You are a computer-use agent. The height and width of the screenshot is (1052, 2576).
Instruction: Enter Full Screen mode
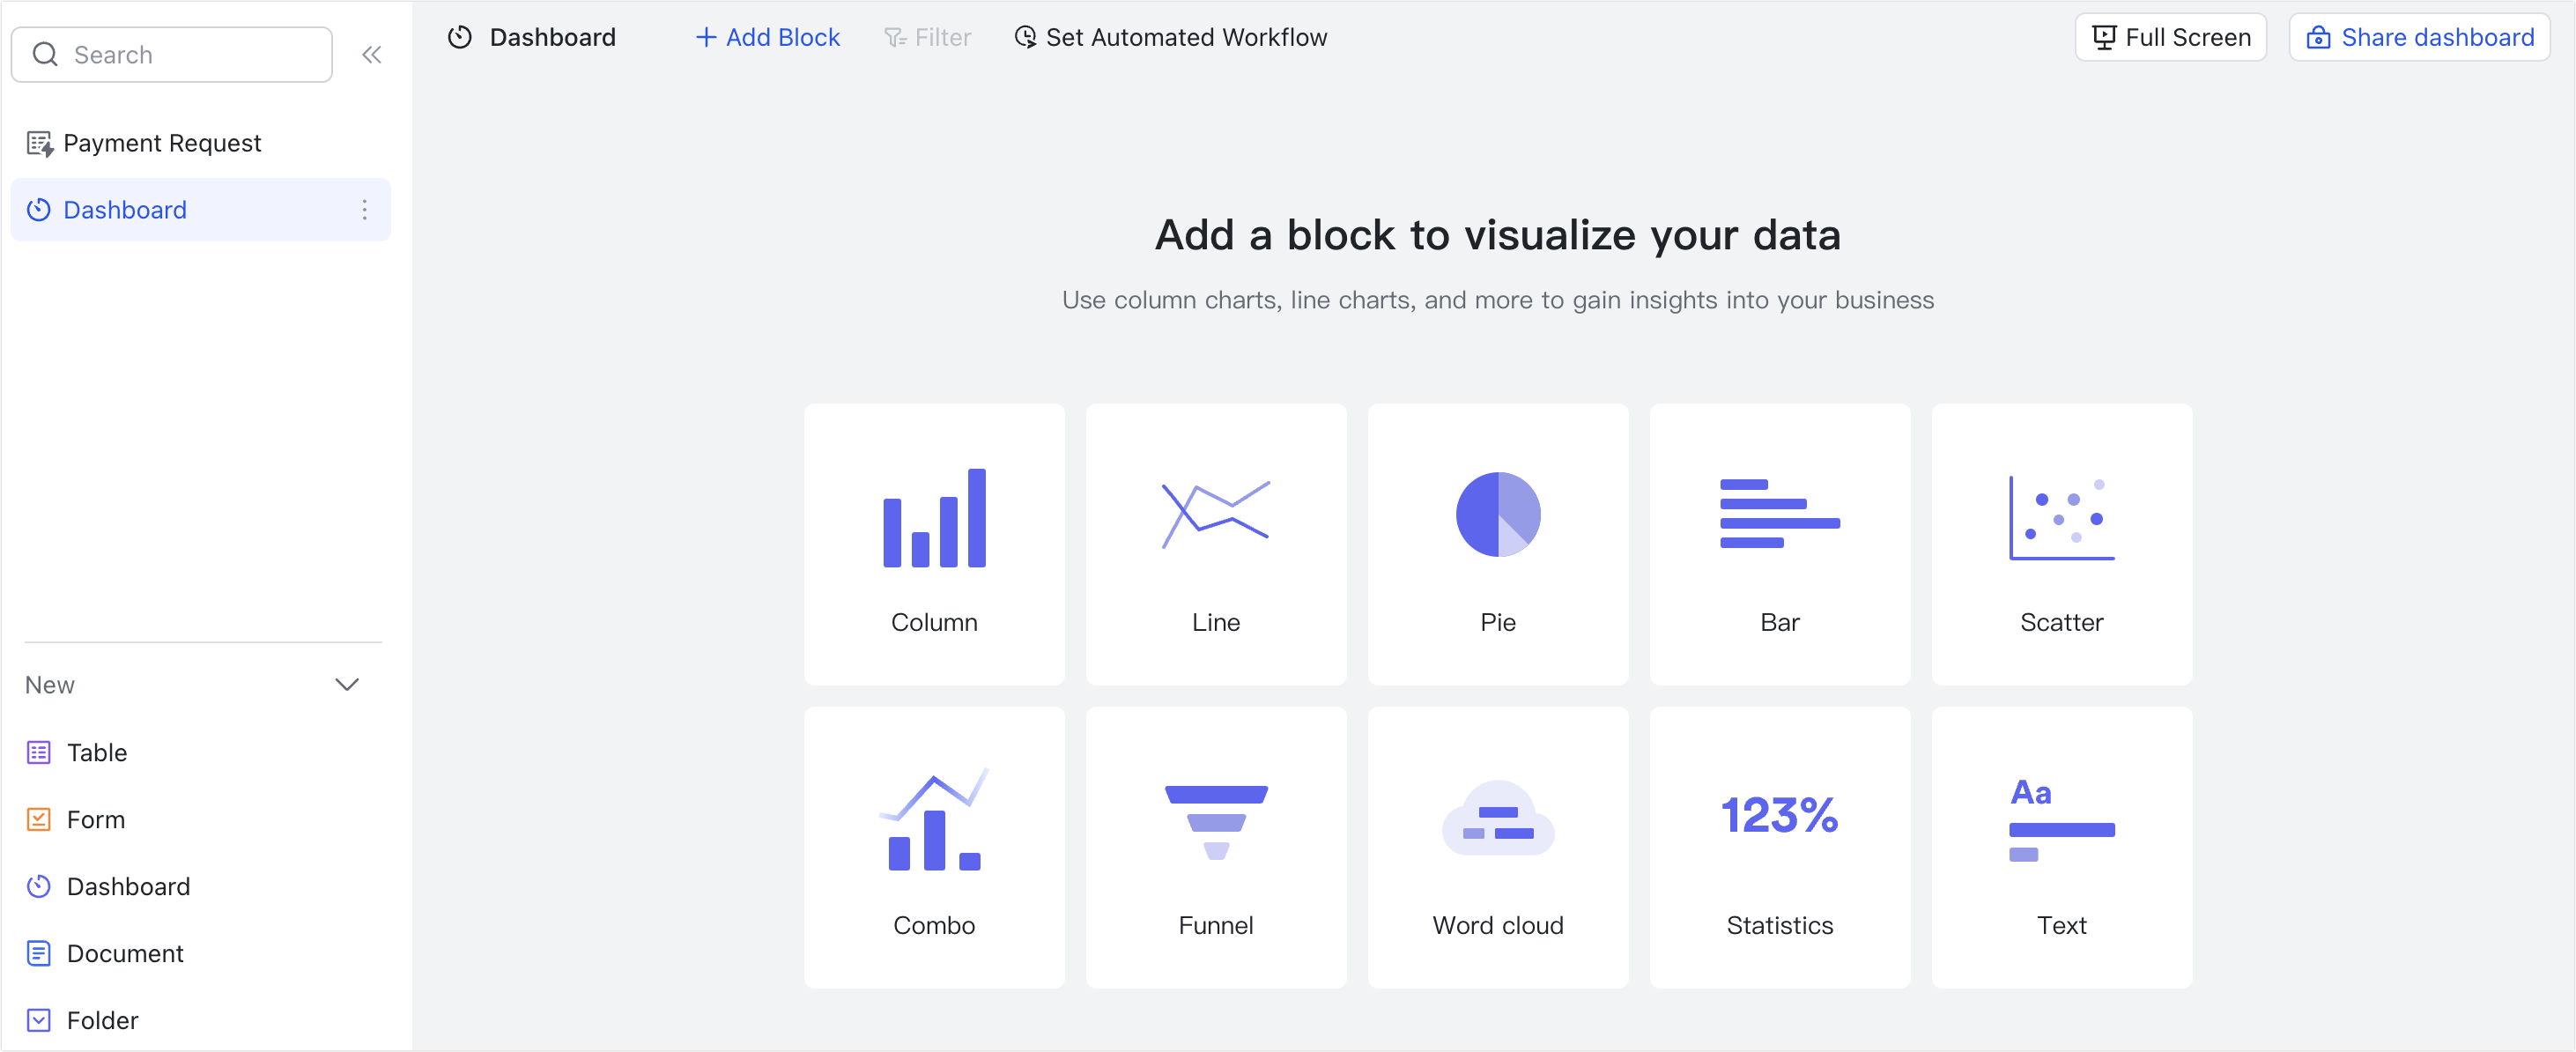(2170, 37)
